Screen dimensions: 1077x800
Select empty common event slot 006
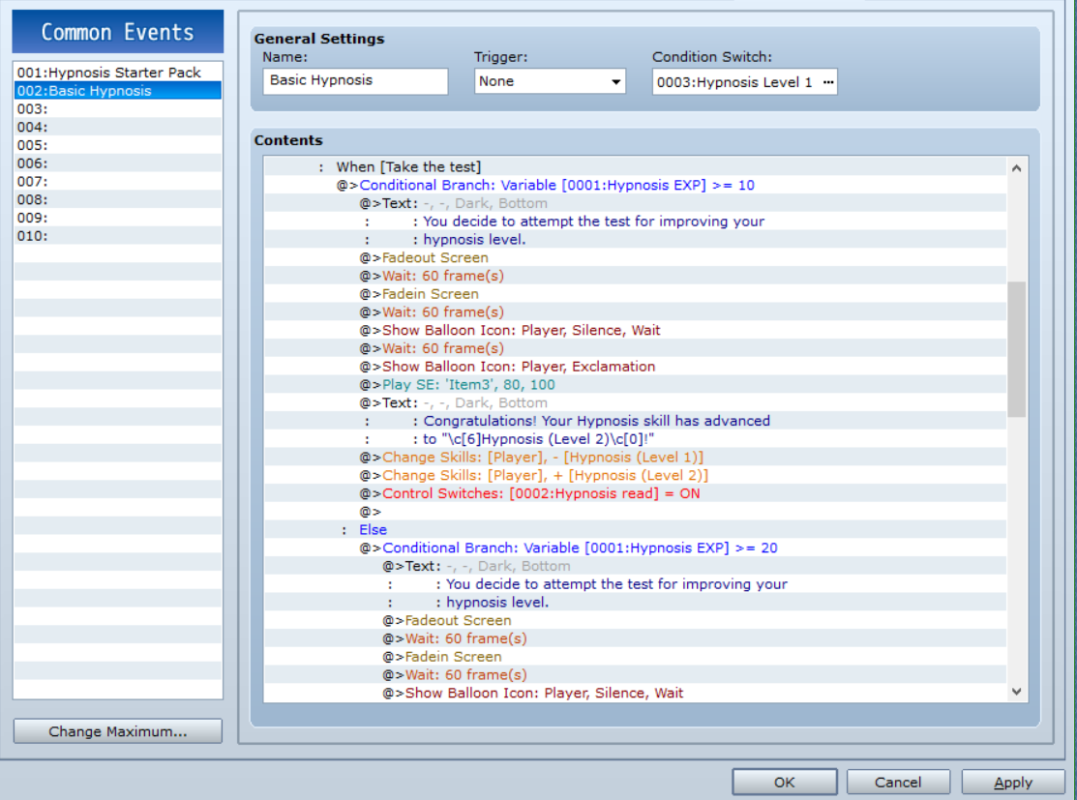pyautogui.click(x=118, y=163)
